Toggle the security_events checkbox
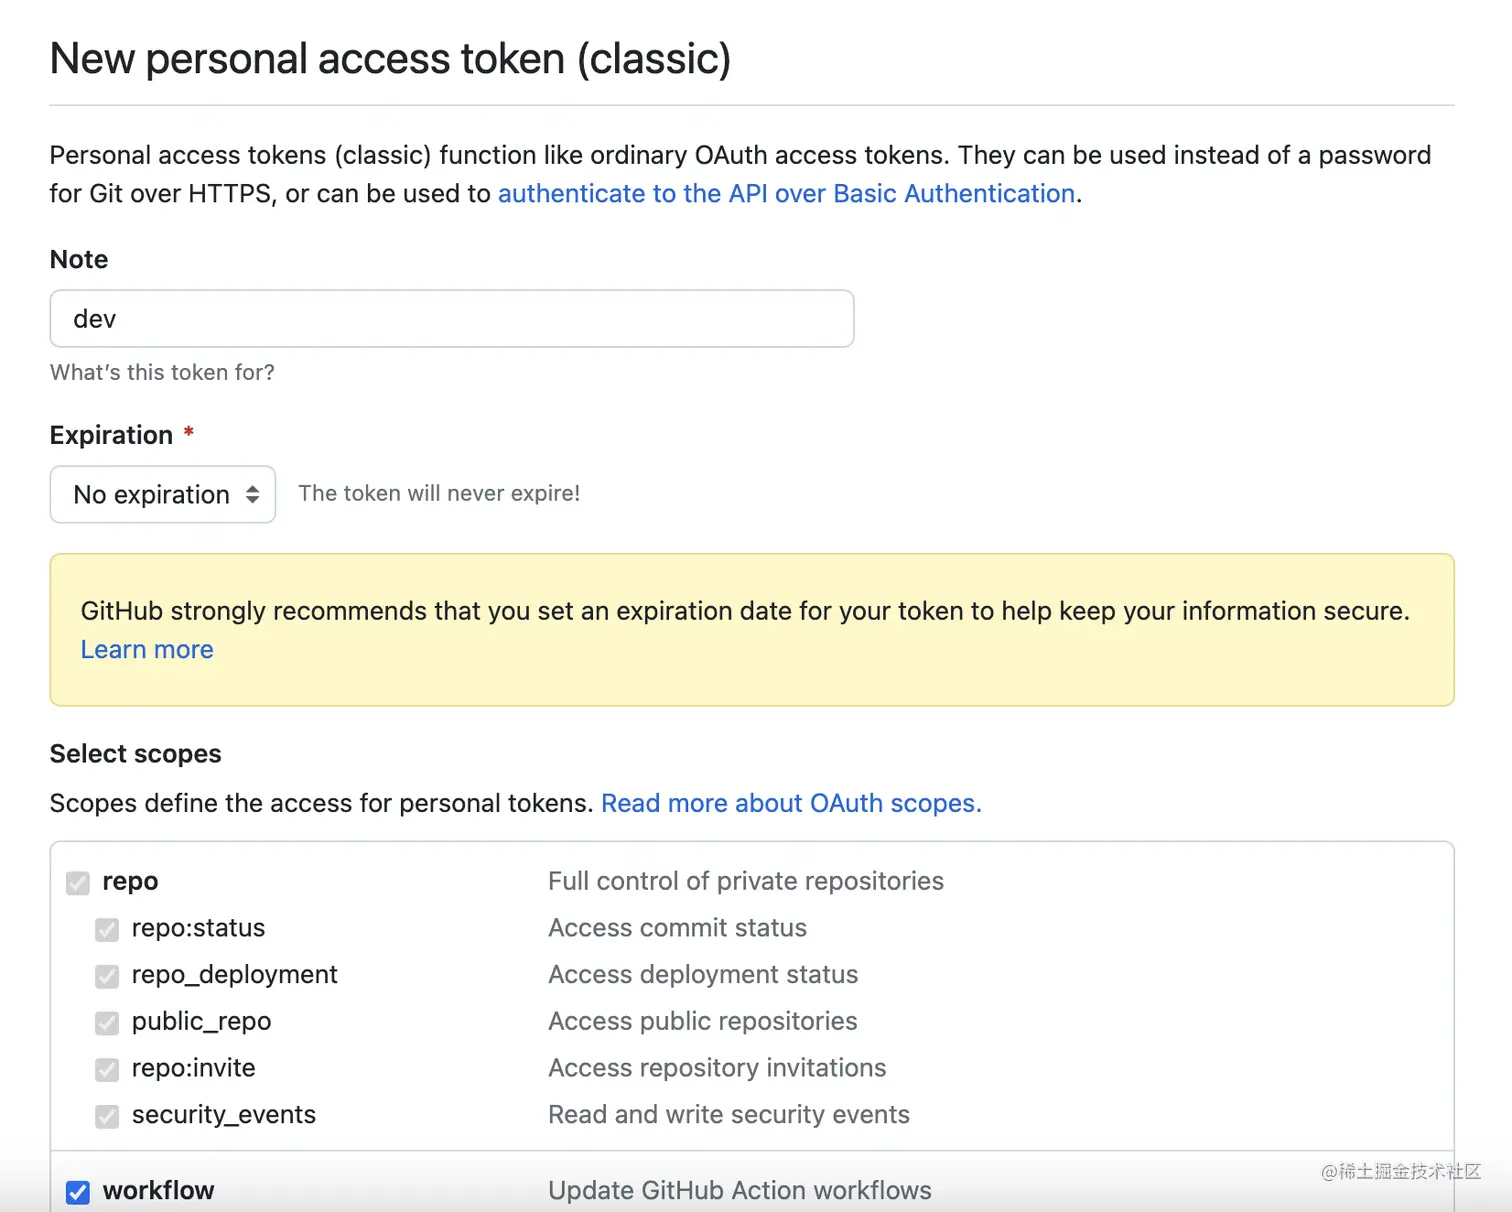Viewport: 1512px width, 1212px height. tap(107, 1116)
